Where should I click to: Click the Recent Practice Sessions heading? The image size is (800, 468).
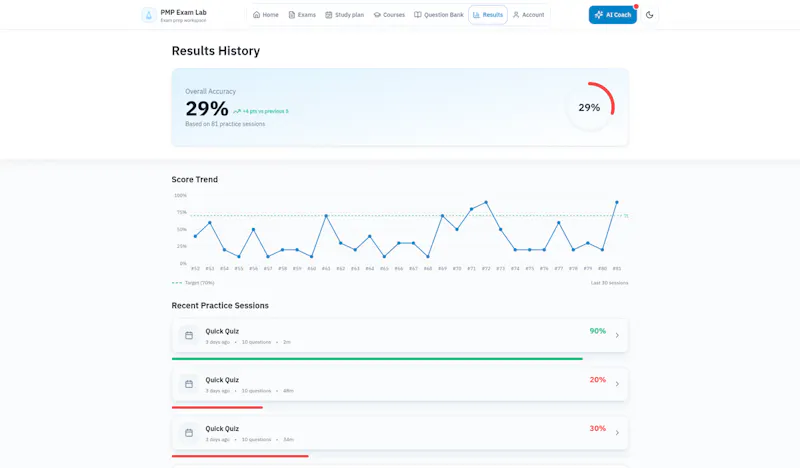tap(220, 305)
